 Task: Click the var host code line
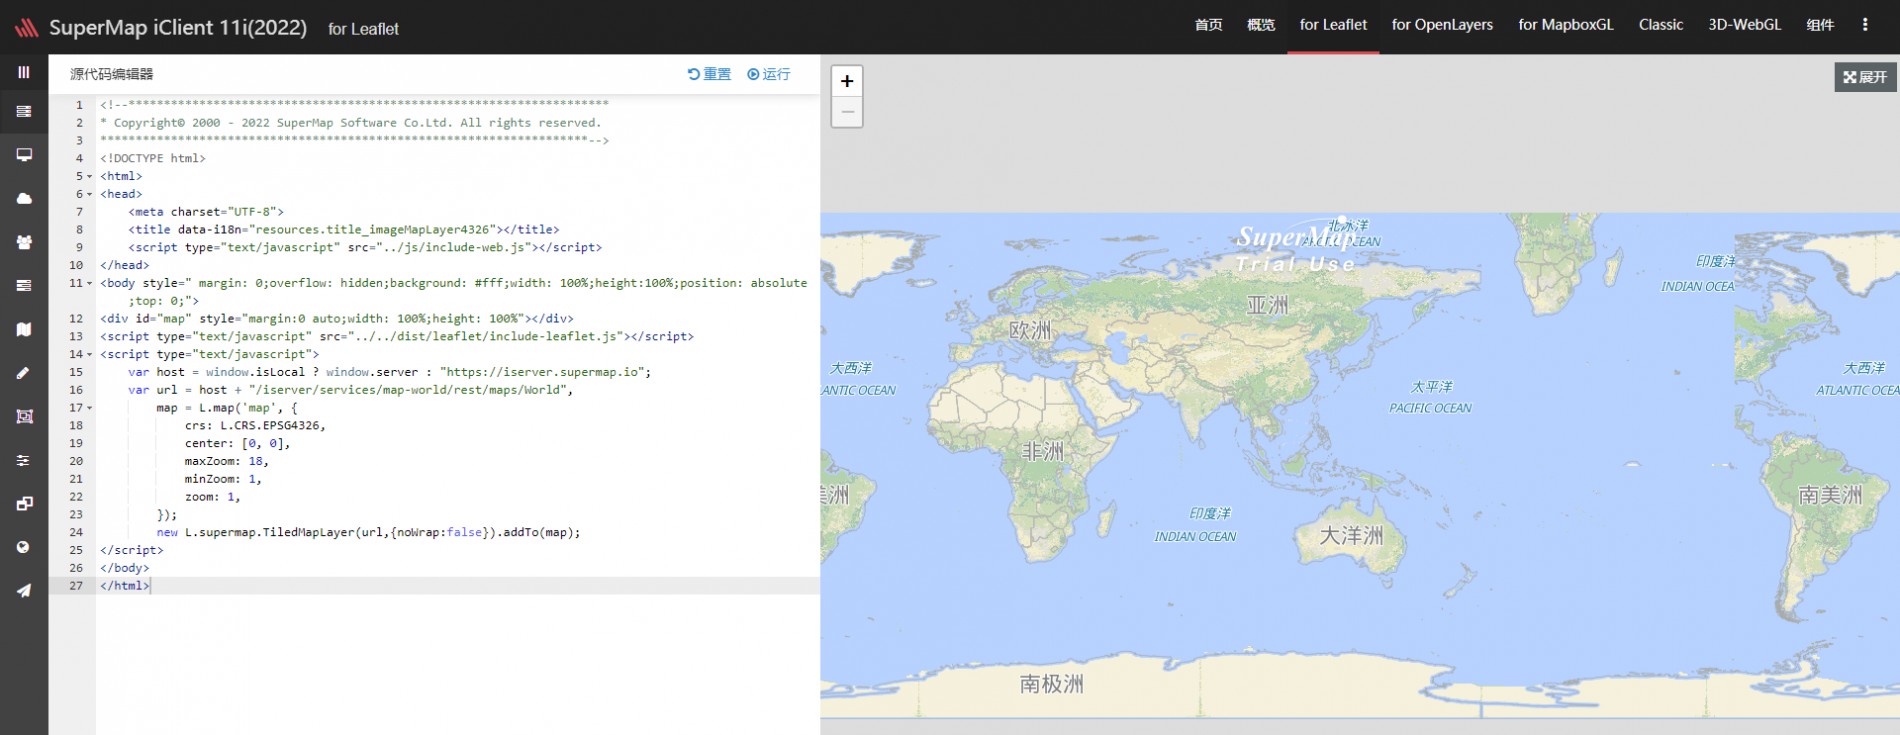point(390,372)
